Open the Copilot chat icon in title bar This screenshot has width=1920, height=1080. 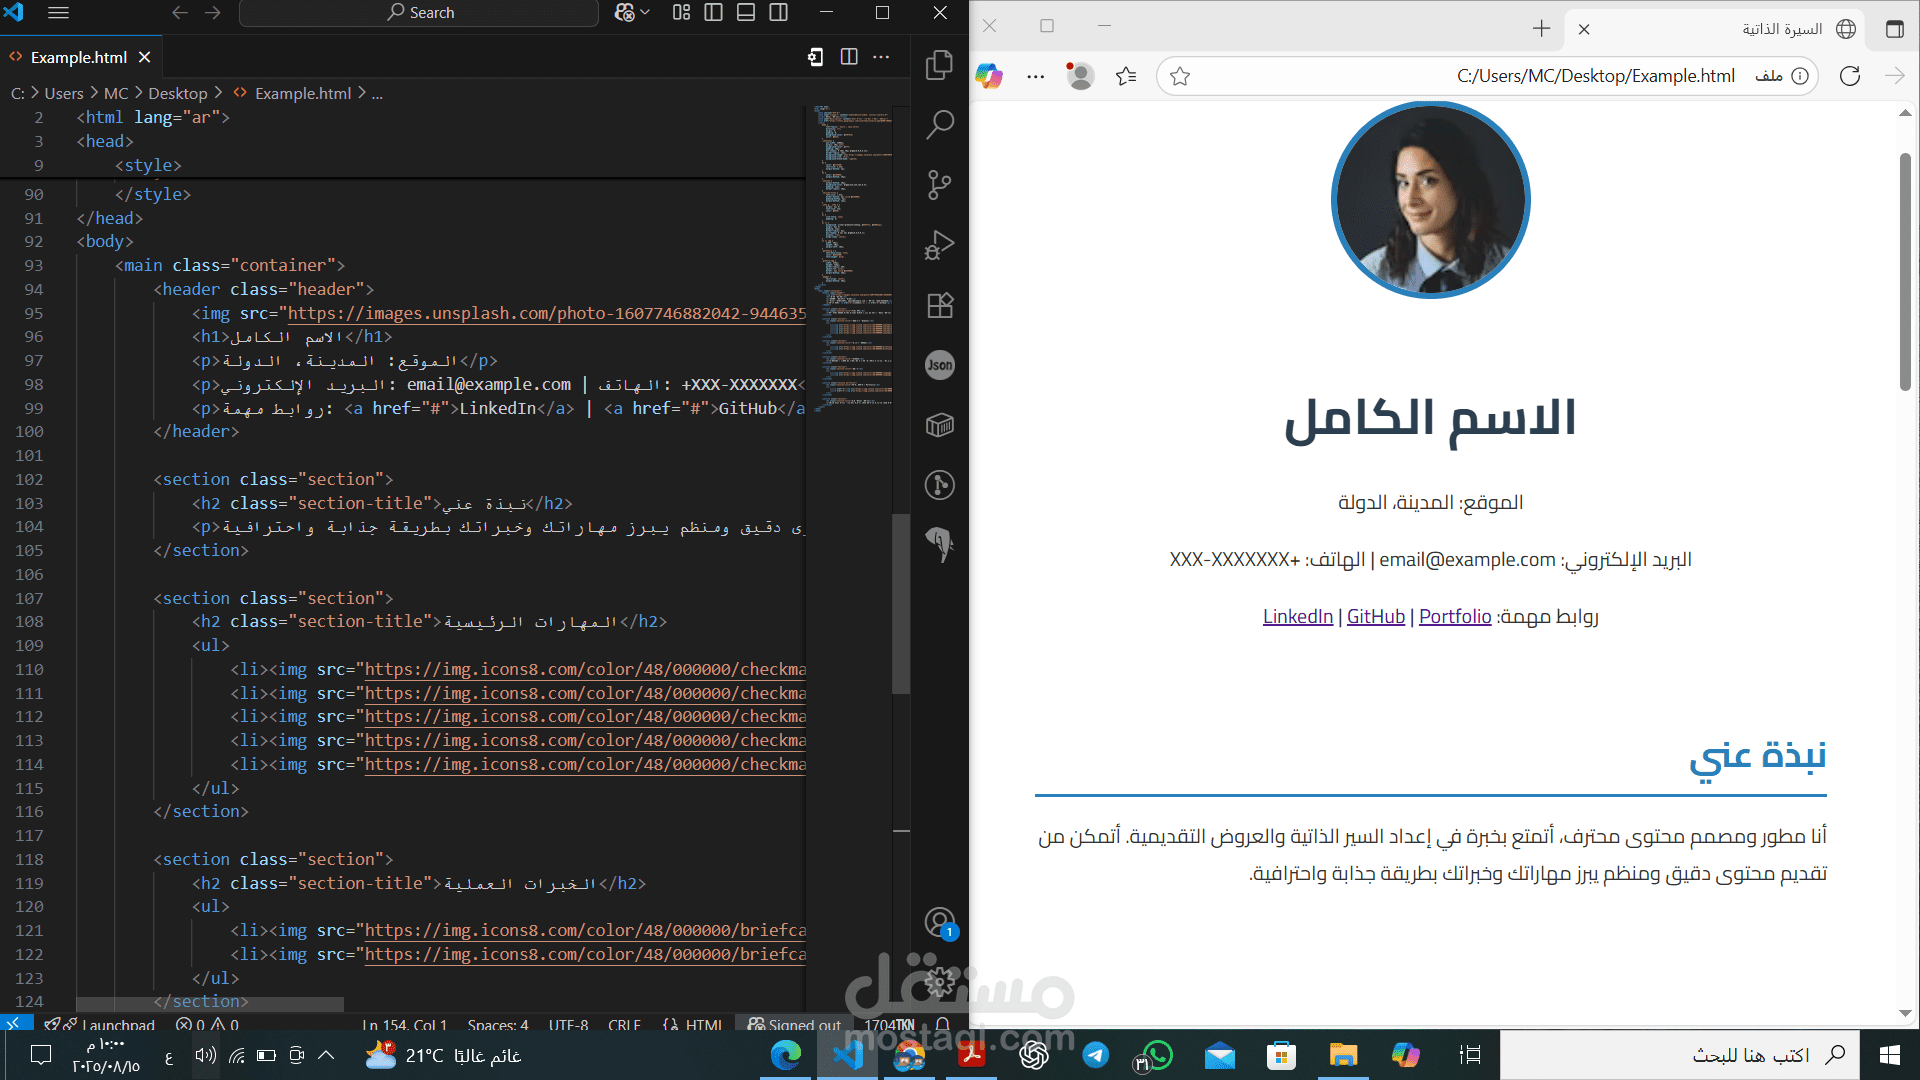(x=625, y=13)
